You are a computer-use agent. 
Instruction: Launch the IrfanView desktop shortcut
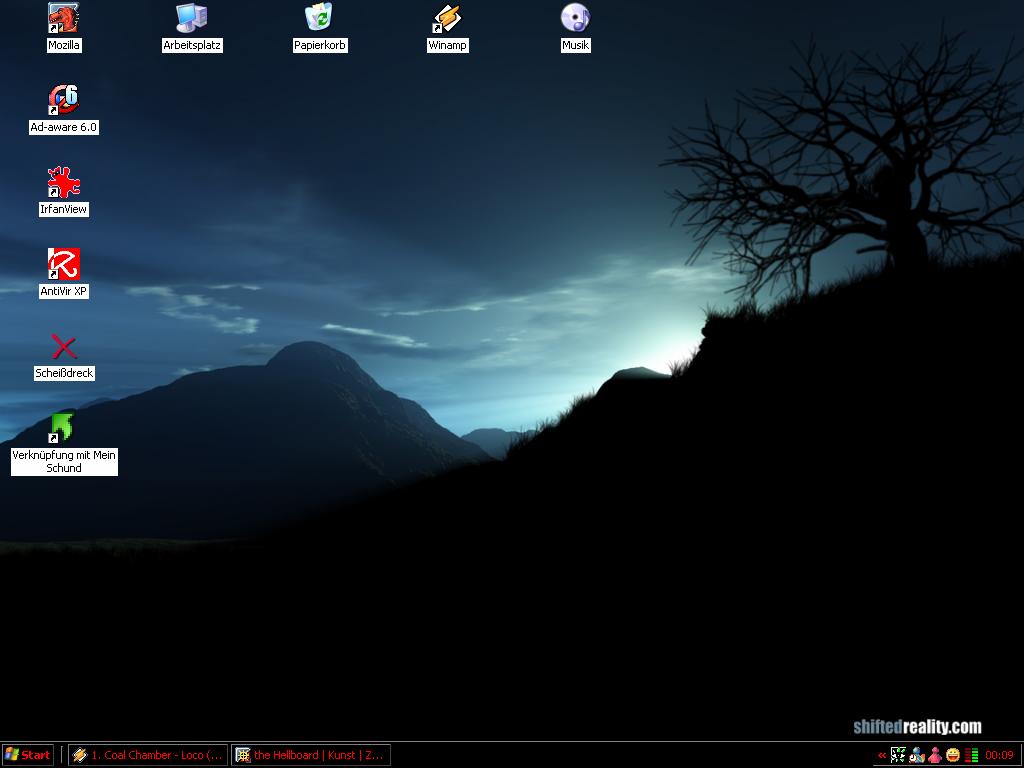(x=63, y=182)
